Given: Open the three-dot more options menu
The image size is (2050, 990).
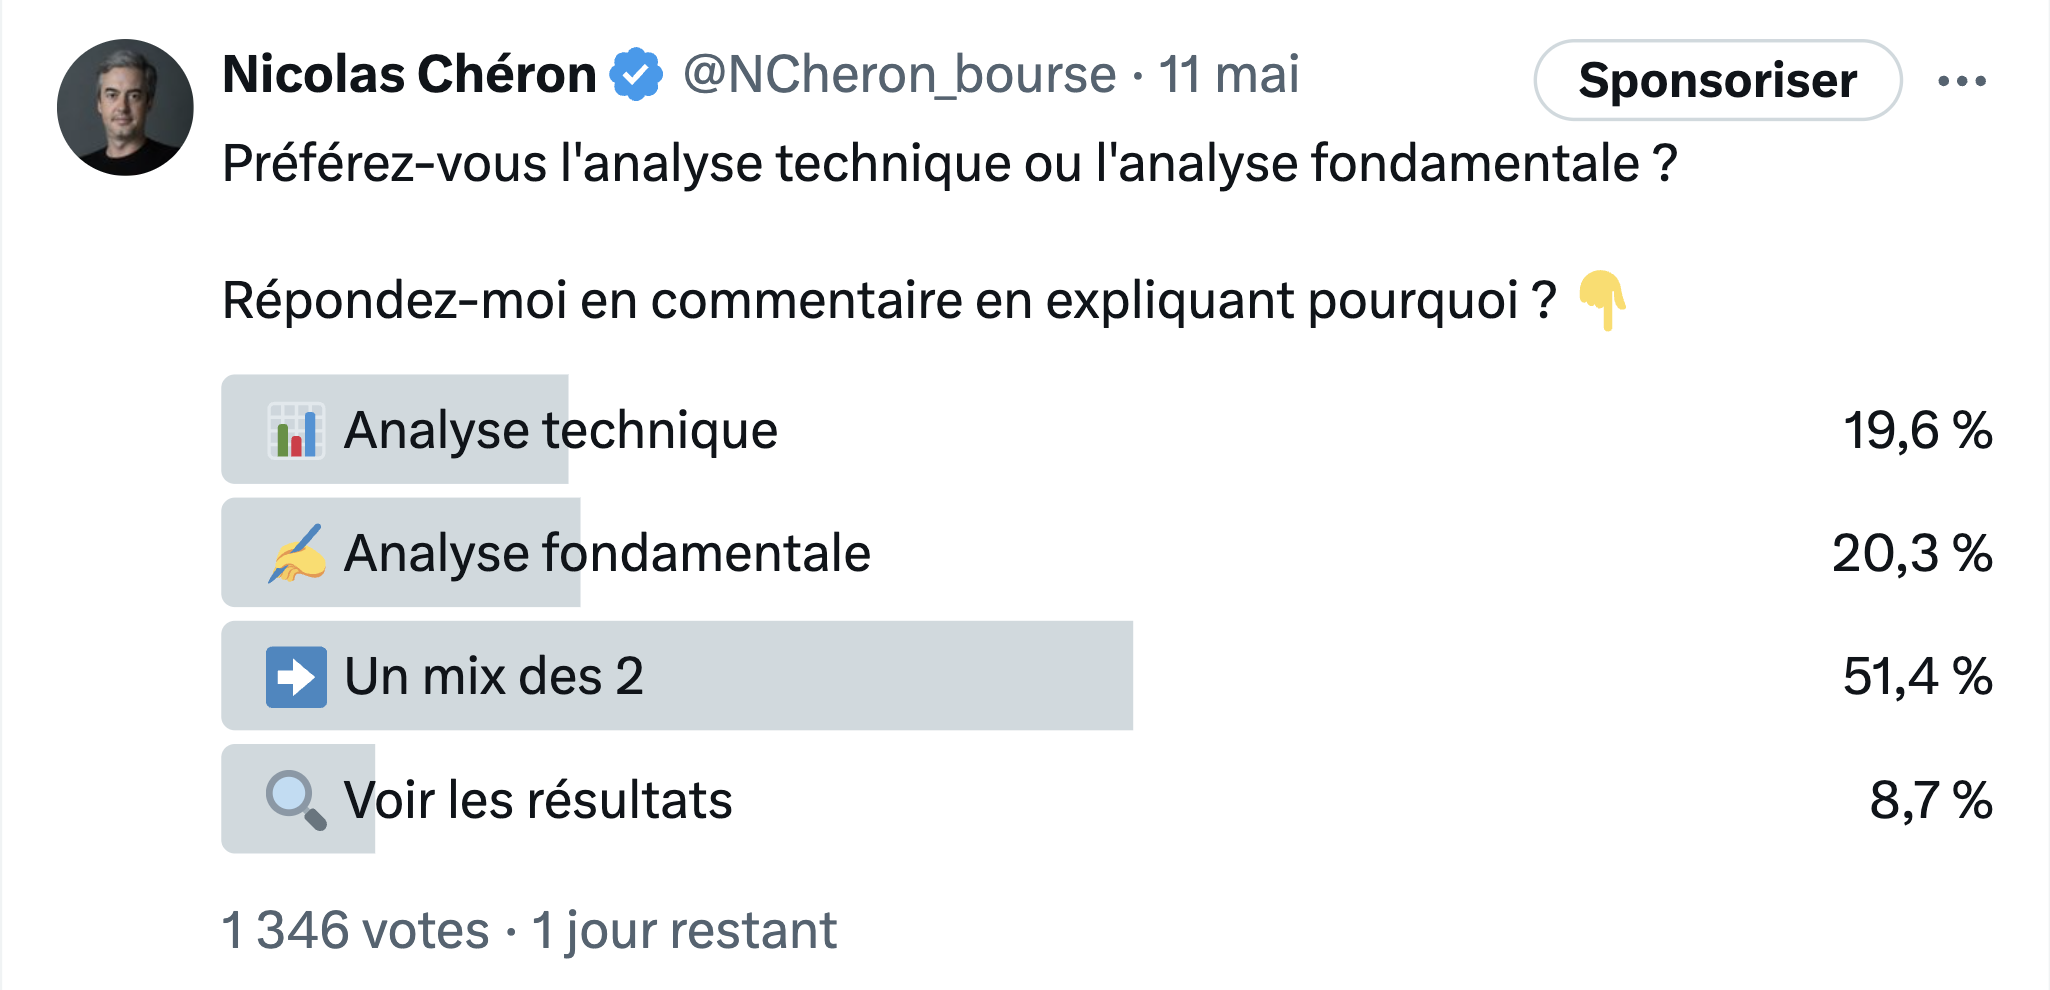Looking at the screenshot, I should (x=1962, y=81).
